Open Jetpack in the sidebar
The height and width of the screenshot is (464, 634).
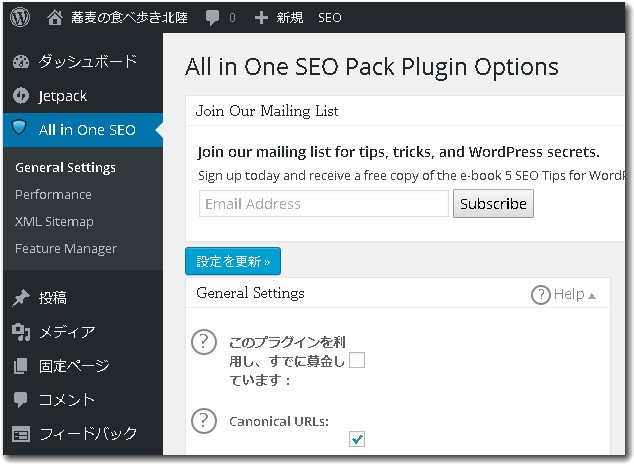coord(63,96)
